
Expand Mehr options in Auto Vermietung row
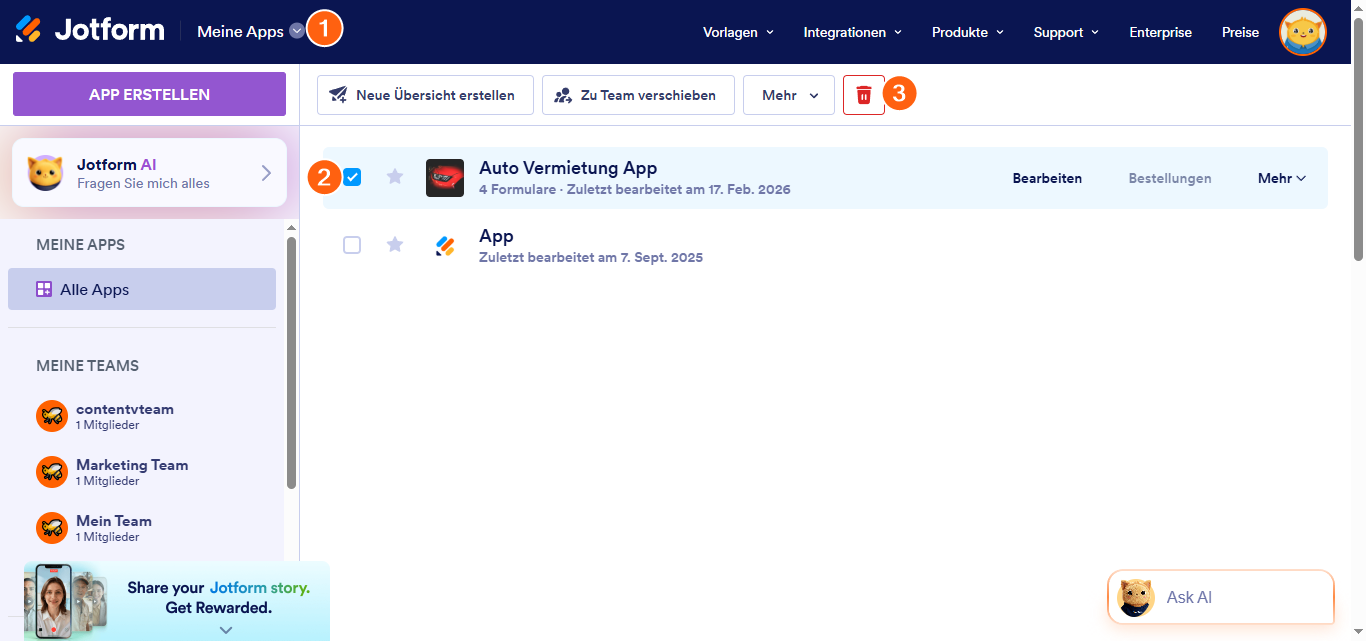click(x=1281, y=178)
